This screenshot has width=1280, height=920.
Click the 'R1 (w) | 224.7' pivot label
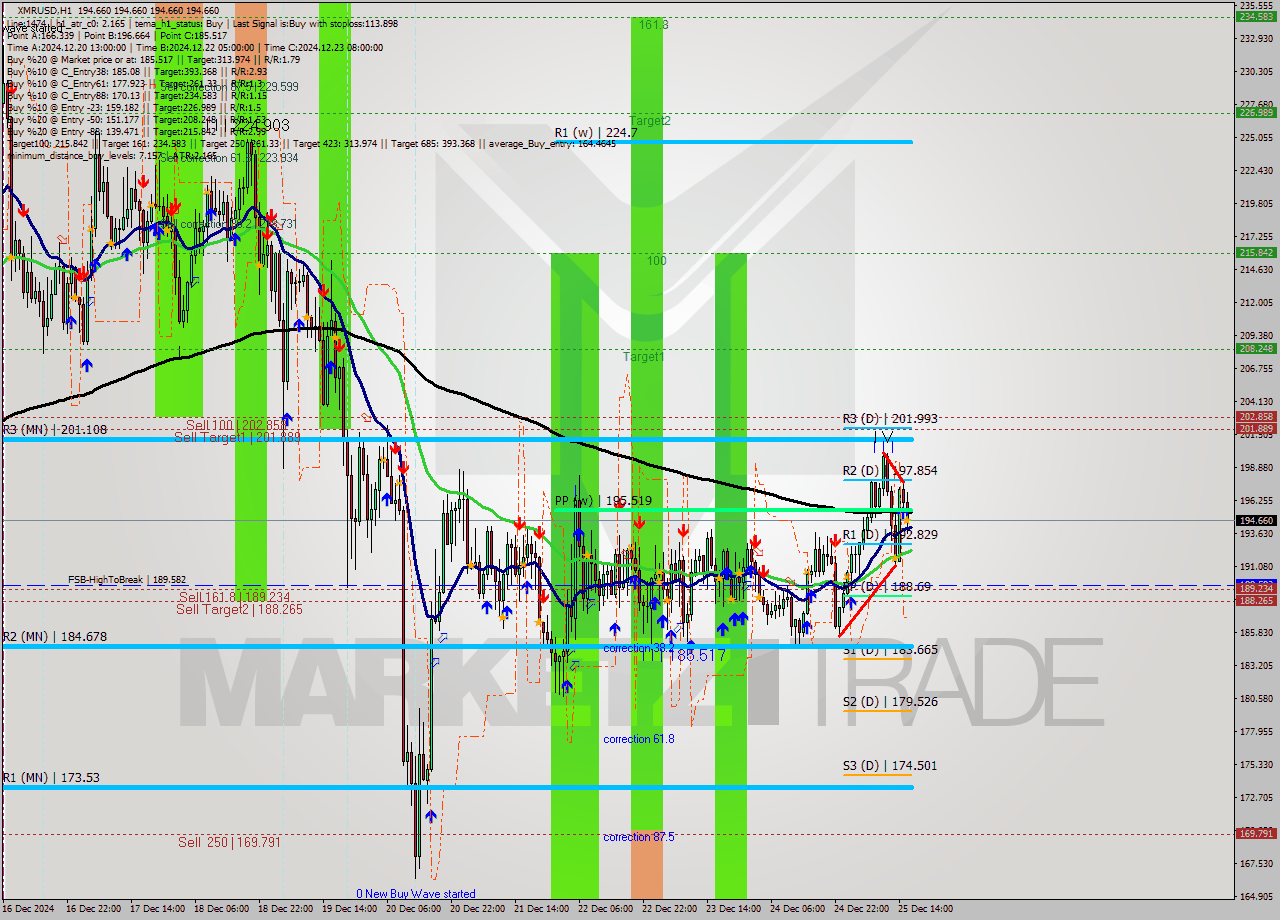pos(596,132)
